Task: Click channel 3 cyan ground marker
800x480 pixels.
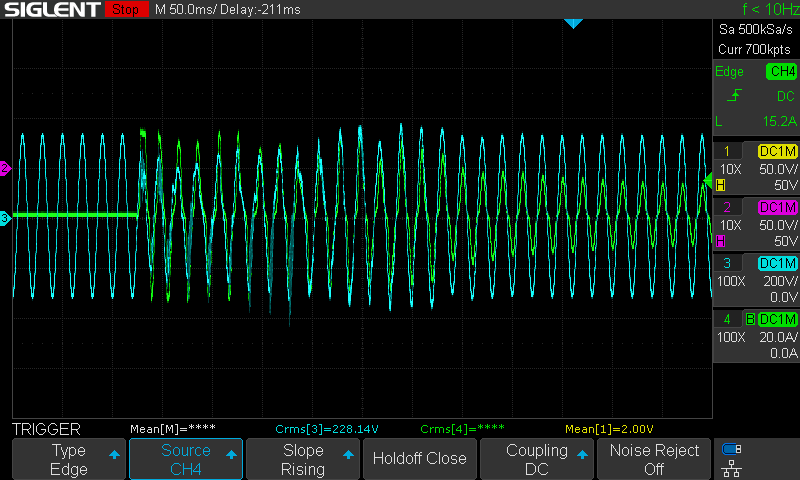Action: [5, 217]
